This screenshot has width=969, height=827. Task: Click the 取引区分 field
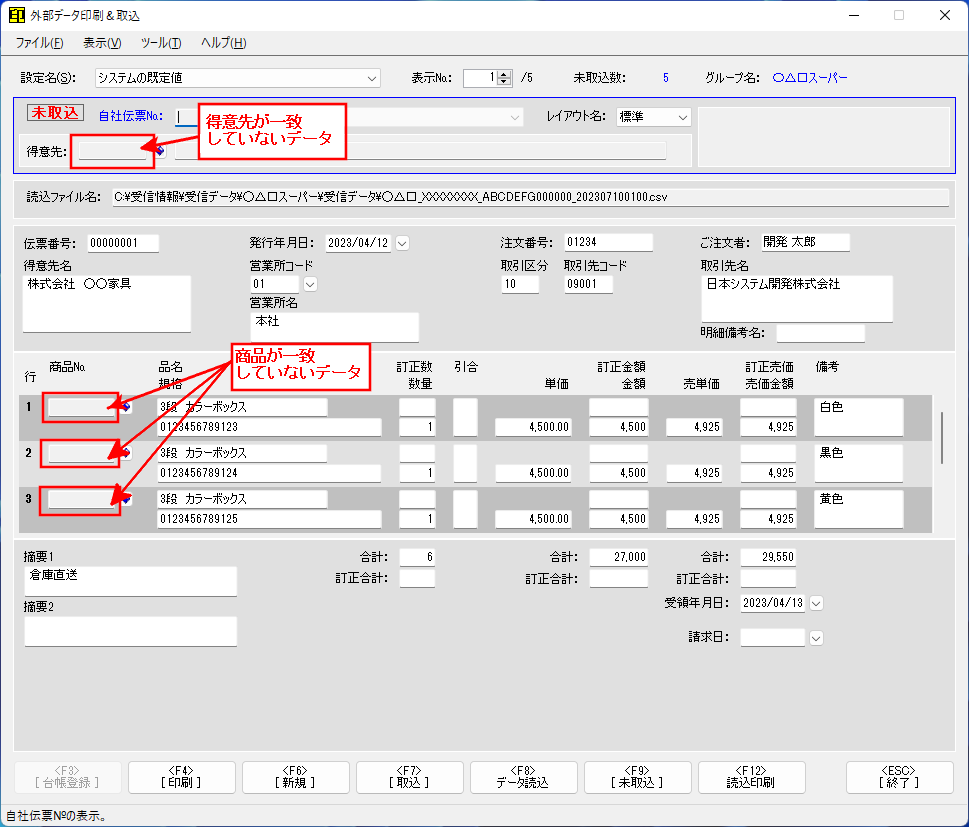[x=519, y=284]
